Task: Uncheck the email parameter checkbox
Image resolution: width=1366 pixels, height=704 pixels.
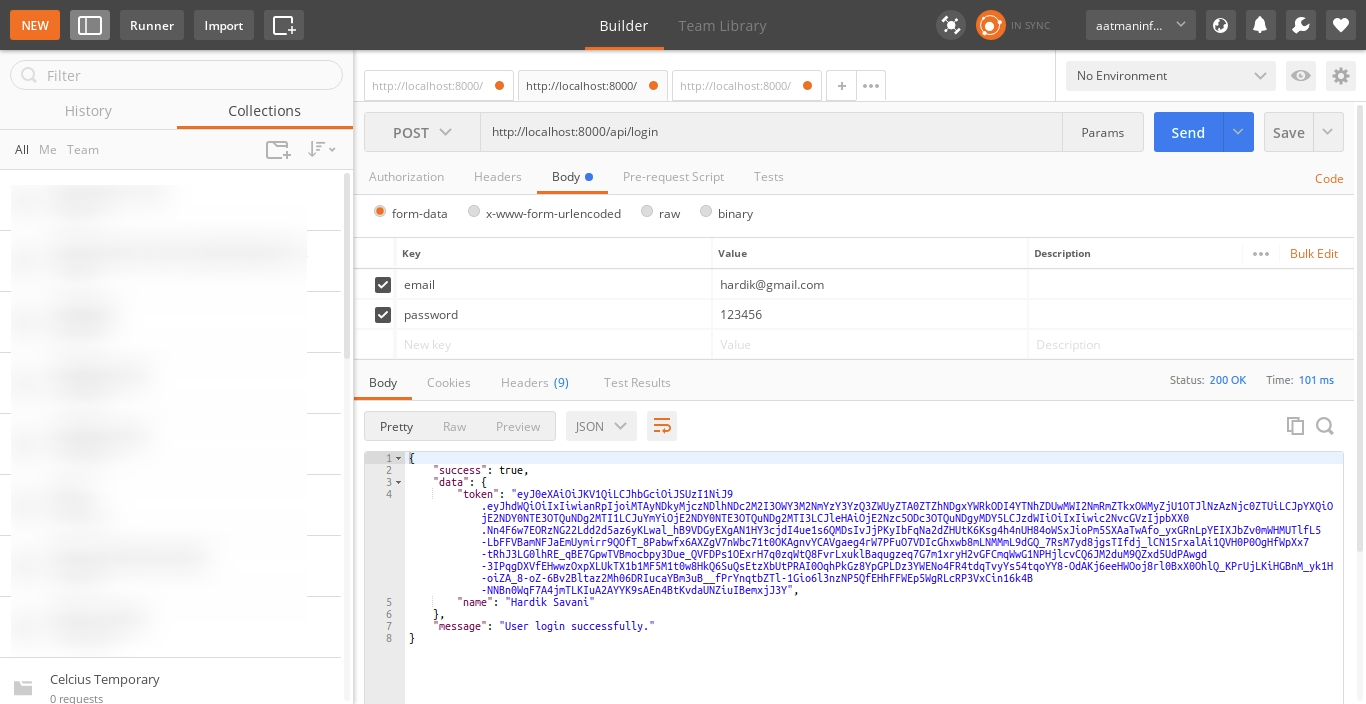Action: (x=382, y=285)
